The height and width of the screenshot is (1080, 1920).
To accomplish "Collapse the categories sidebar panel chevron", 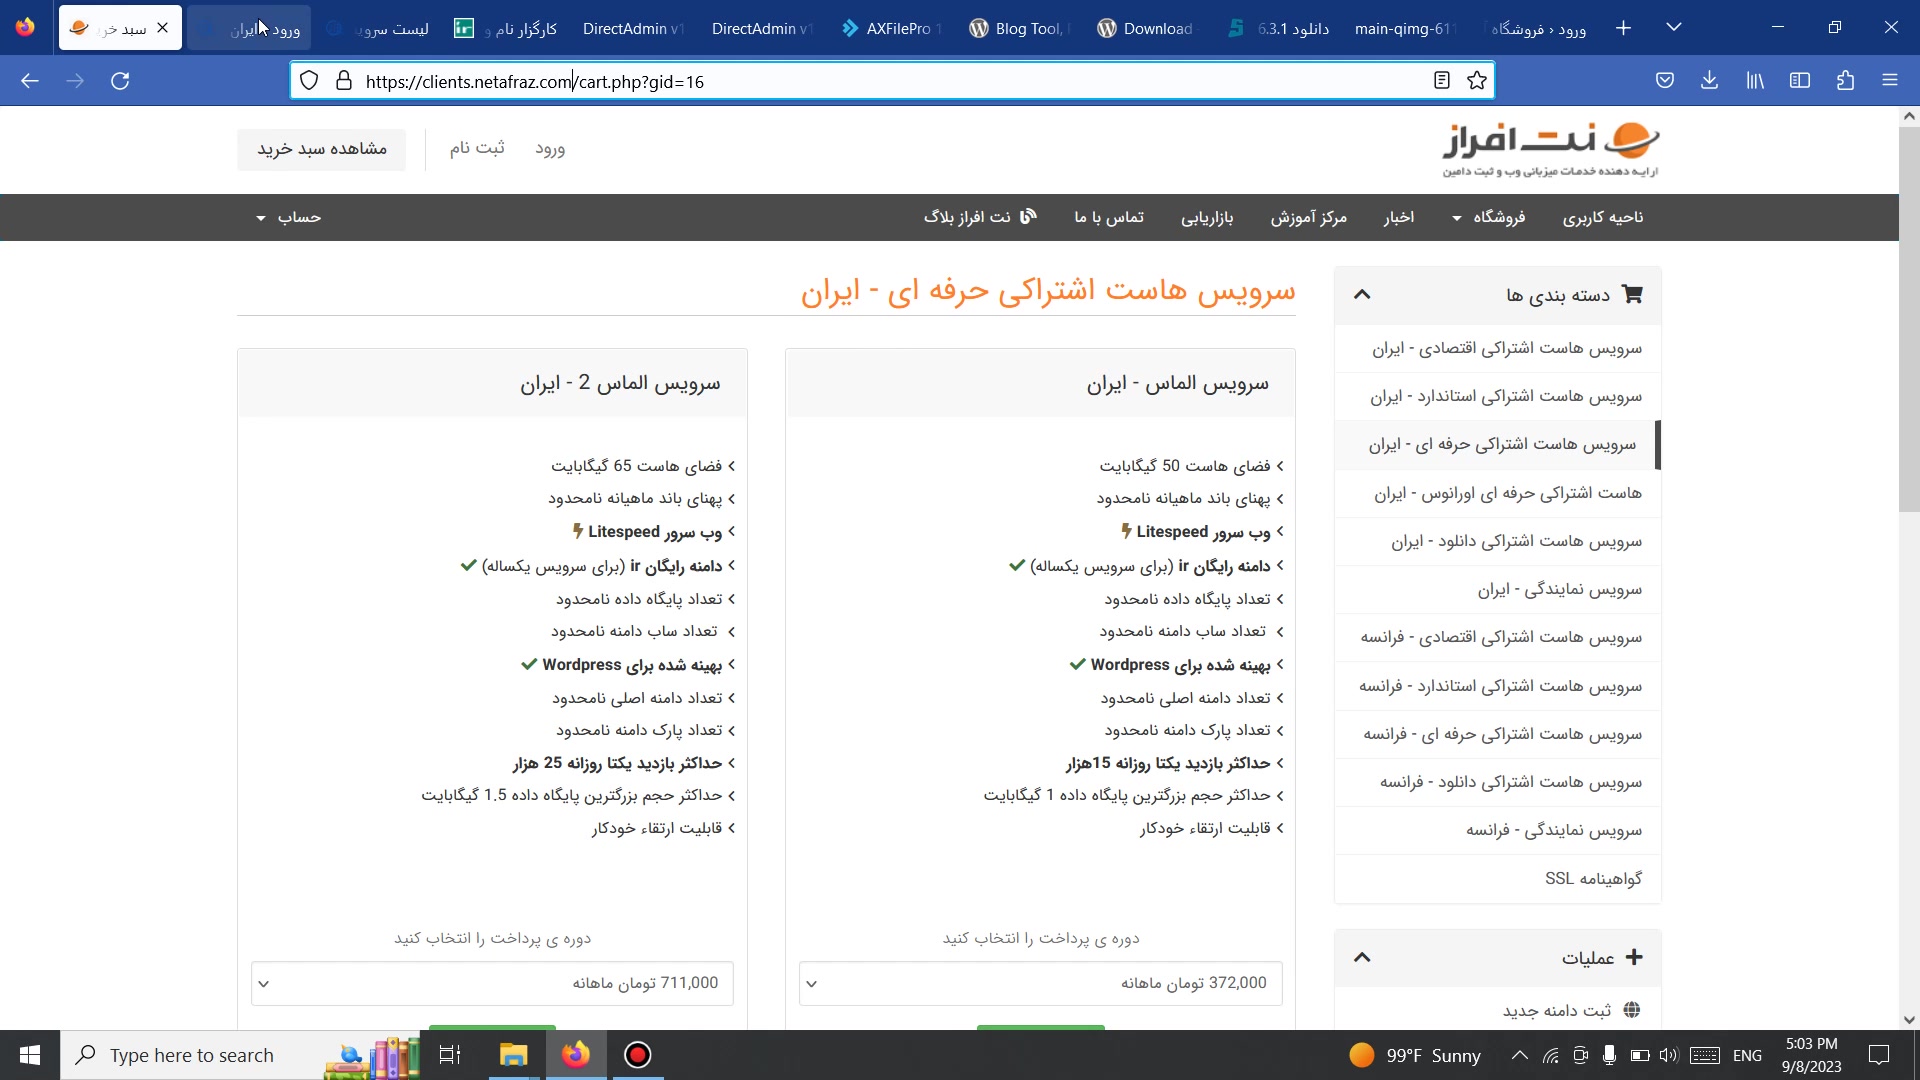I will click(x=1362, y=294).
